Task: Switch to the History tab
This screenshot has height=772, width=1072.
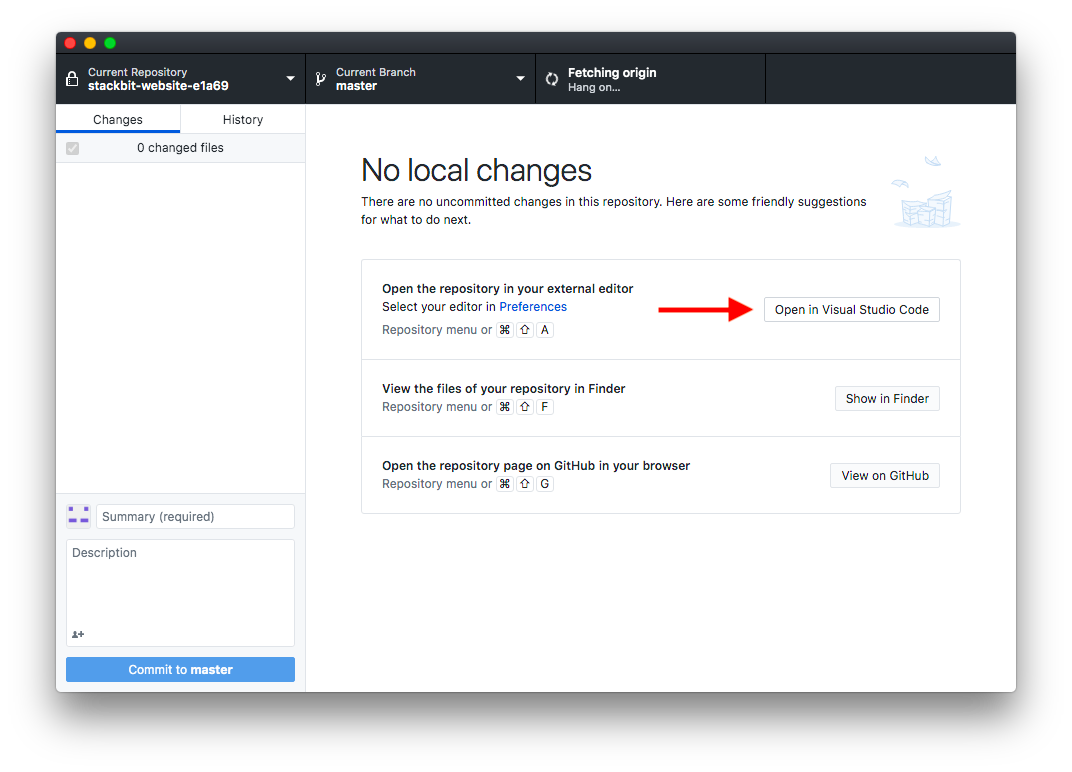Action: coord(243,119)
